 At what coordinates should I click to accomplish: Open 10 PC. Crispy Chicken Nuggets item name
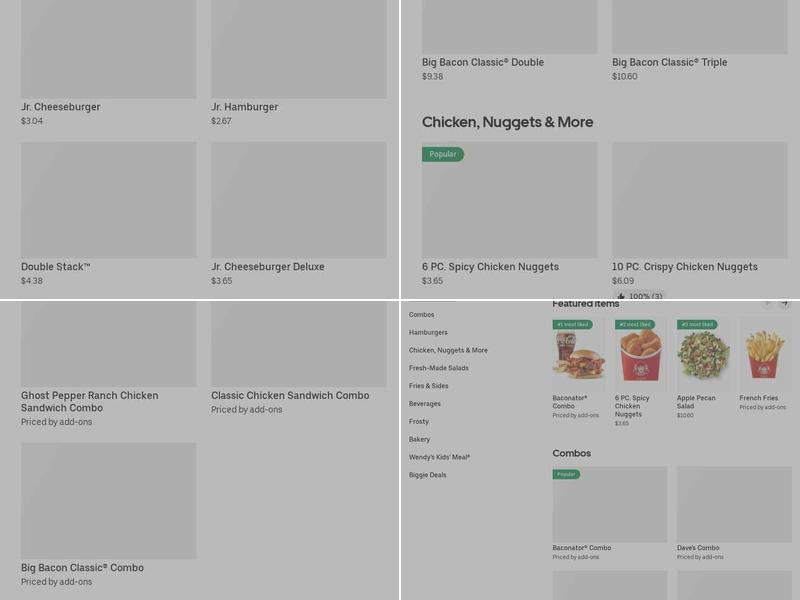[x=685, y=267]
